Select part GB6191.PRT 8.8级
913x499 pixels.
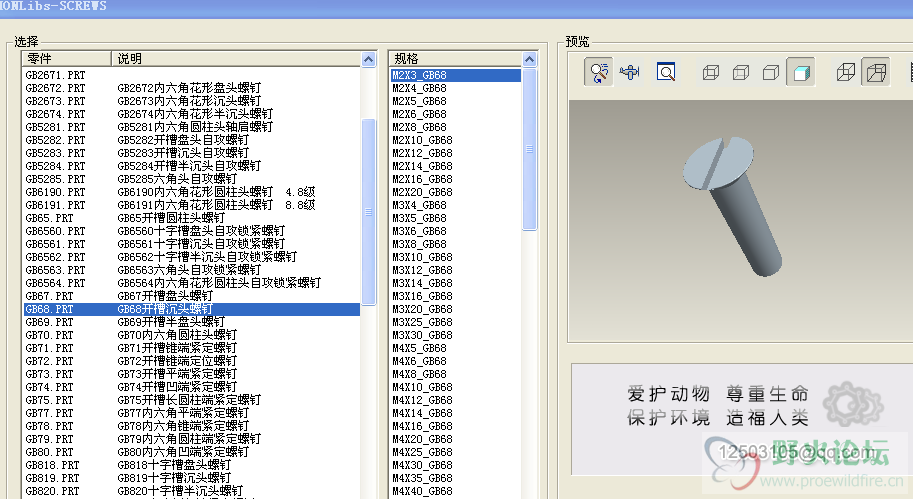pos(192,205)
